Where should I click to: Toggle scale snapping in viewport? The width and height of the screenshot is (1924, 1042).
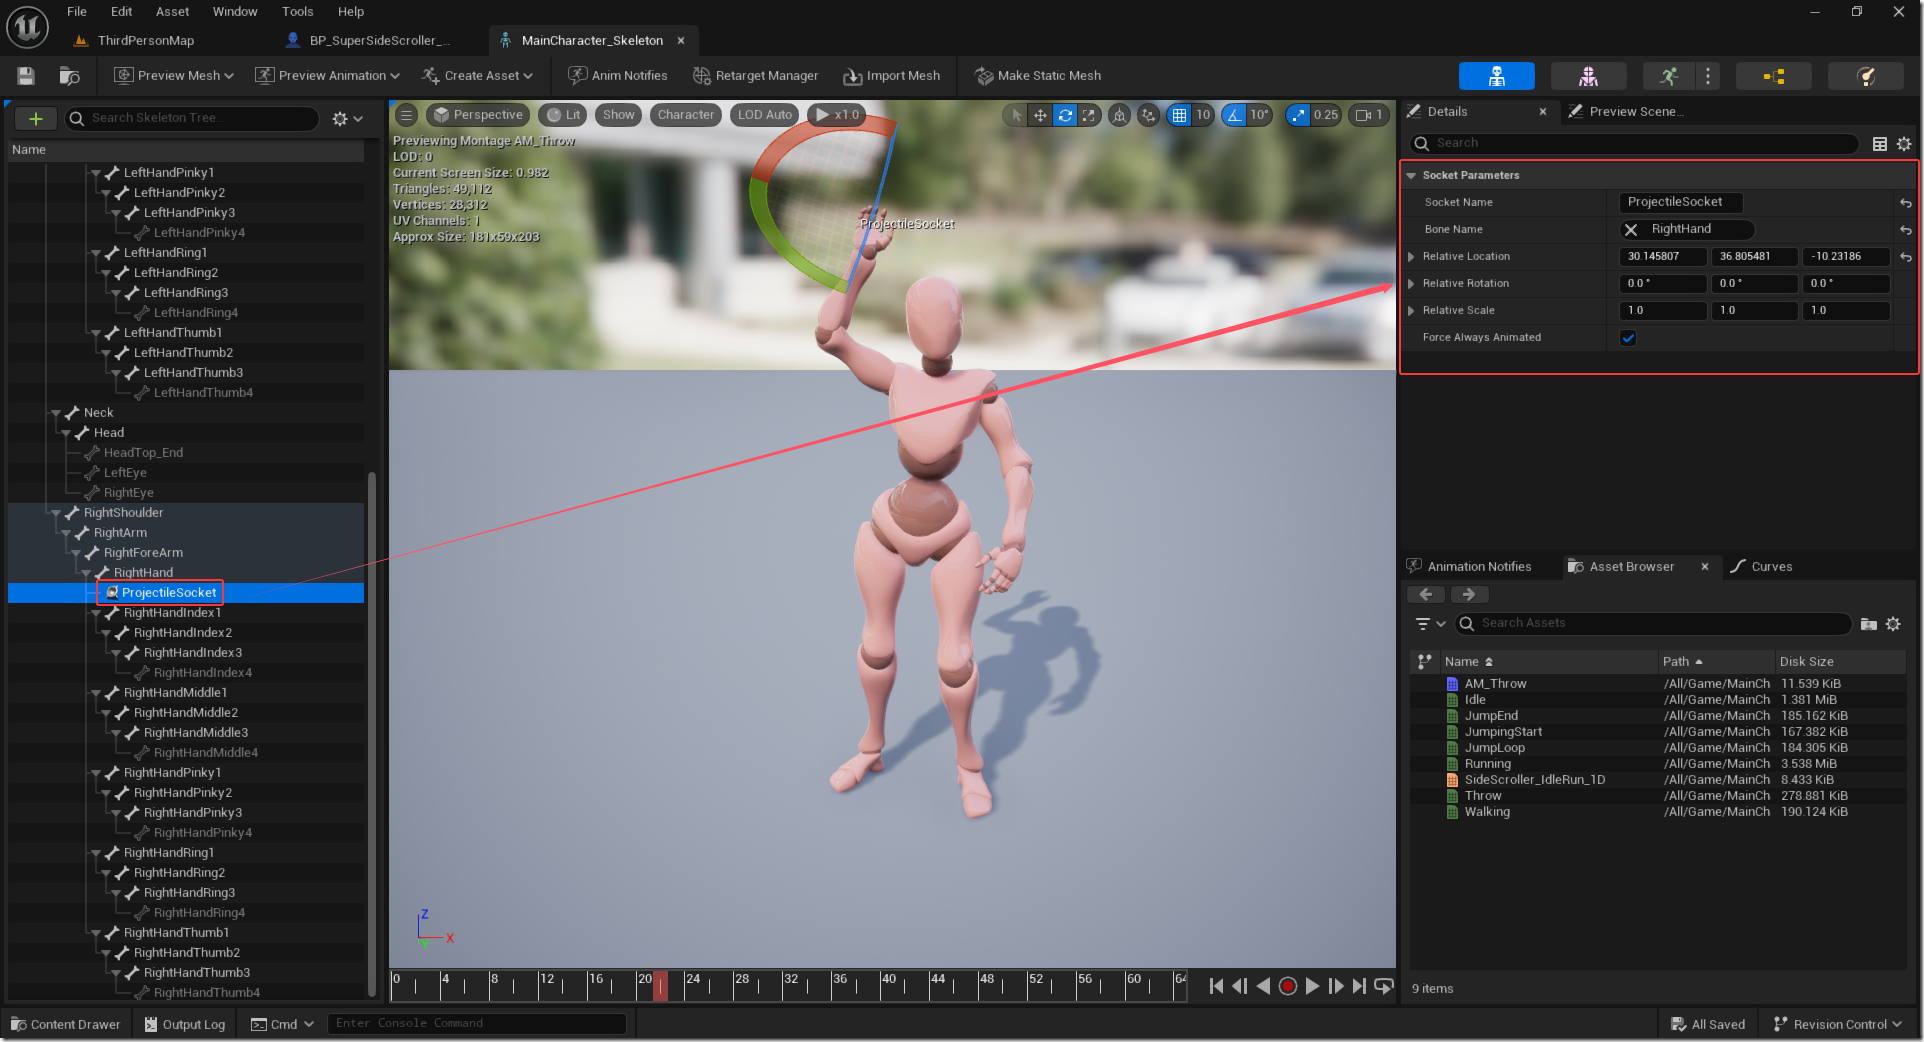coord(1298,115)
